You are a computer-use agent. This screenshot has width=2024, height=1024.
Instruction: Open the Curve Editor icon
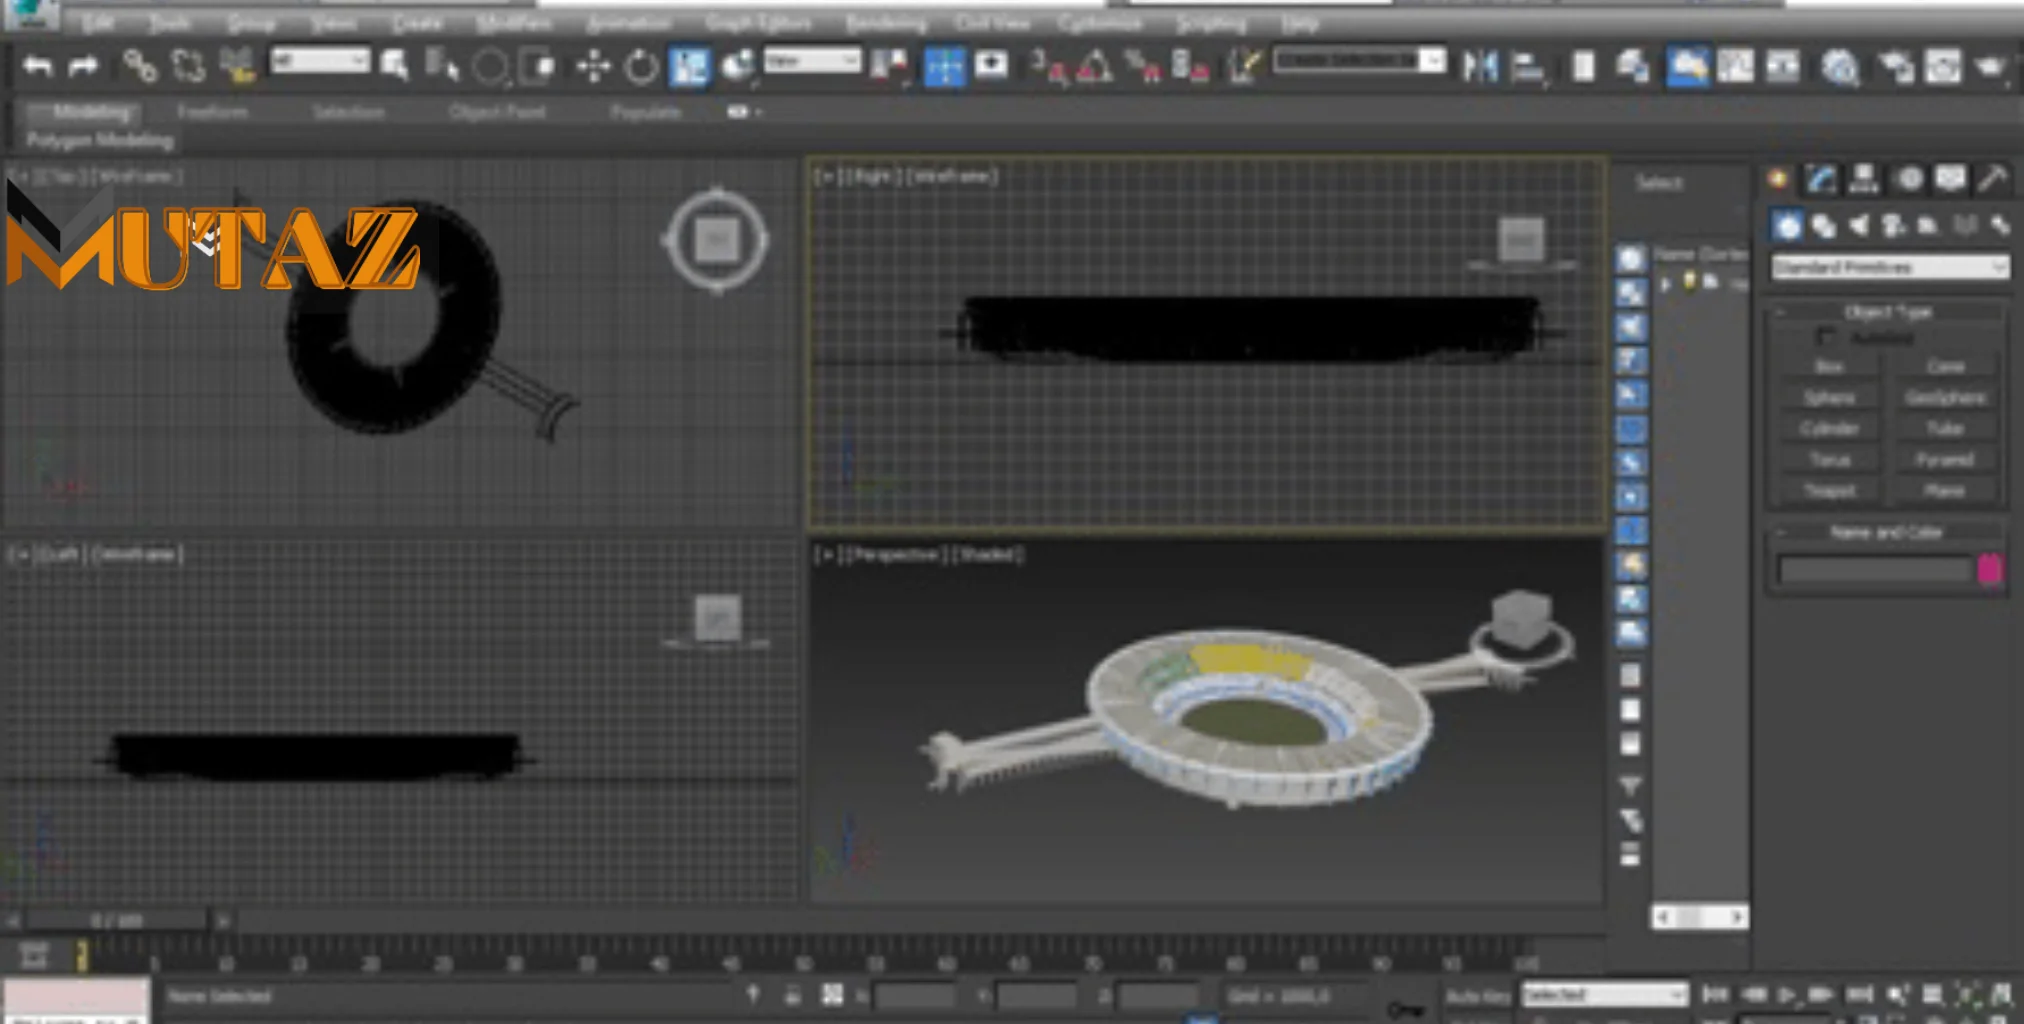point(1736,66)
